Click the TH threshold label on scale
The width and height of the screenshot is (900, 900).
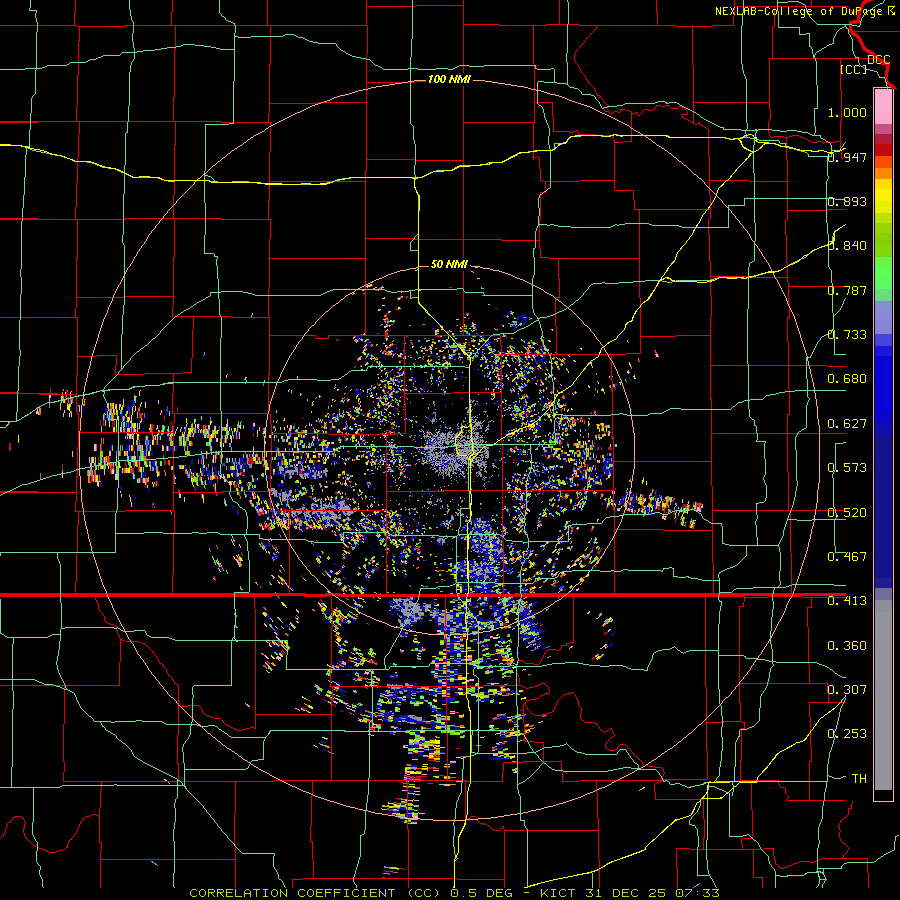click(859, 779)
